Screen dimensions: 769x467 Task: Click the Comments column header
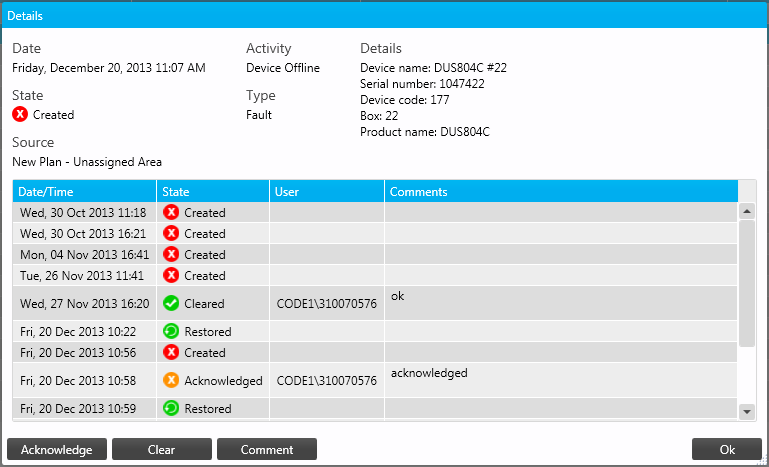click(560, 191)
